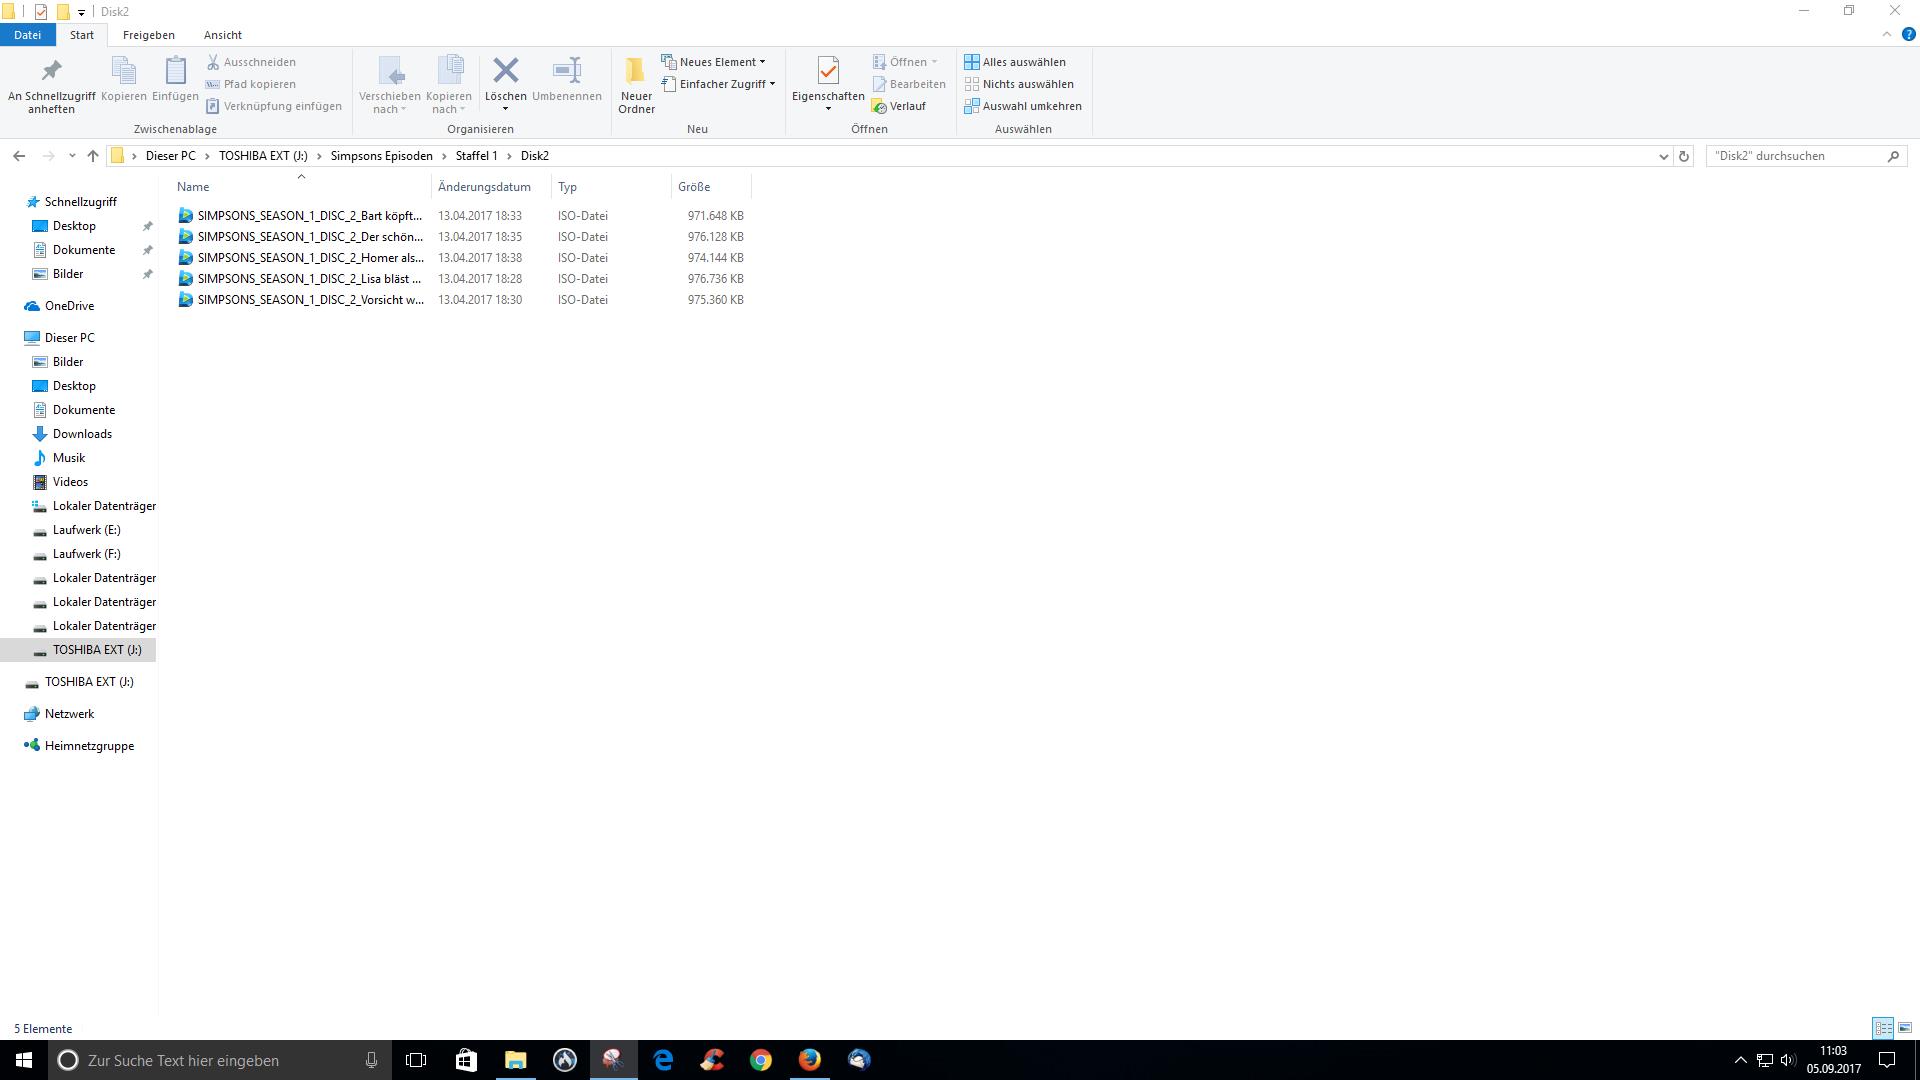Viewport: 1920px width, 1080px height.
Task: Go up one folder level
Action: coord(93,156)
